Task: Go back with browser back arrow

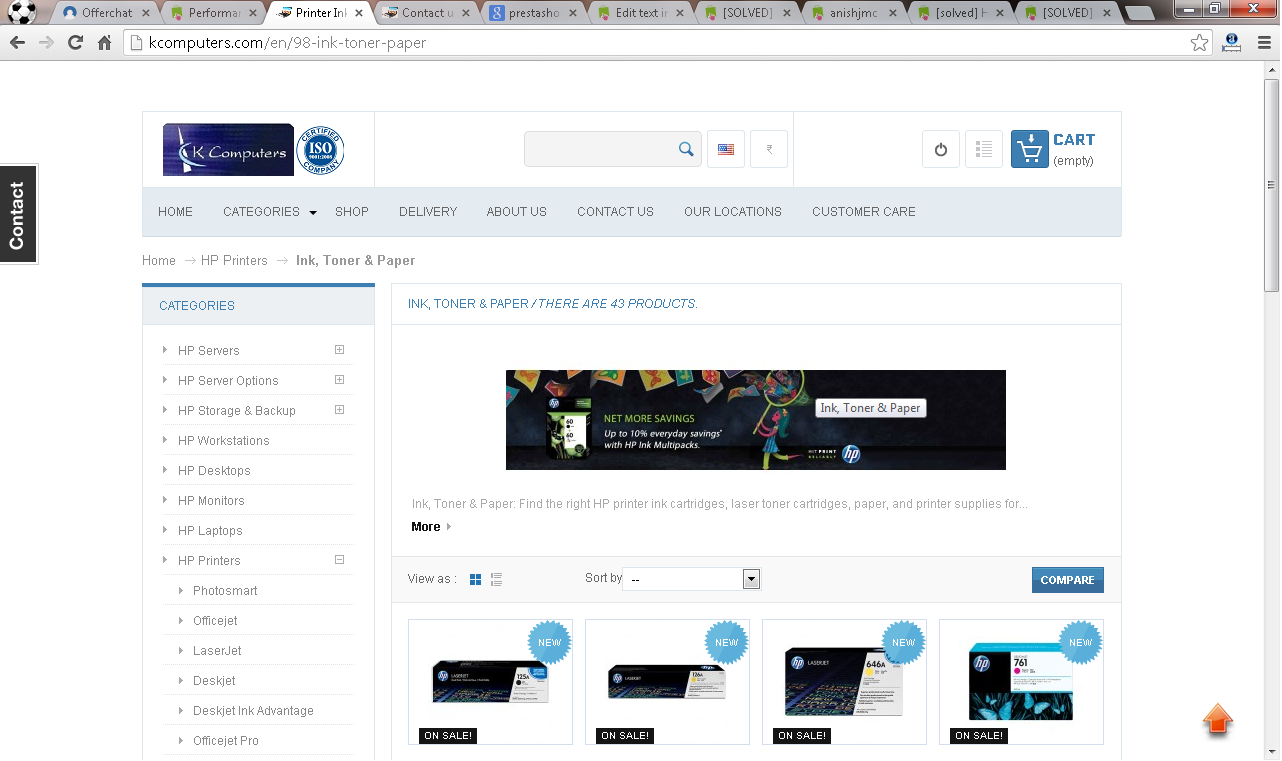Action: pos(17,43)
